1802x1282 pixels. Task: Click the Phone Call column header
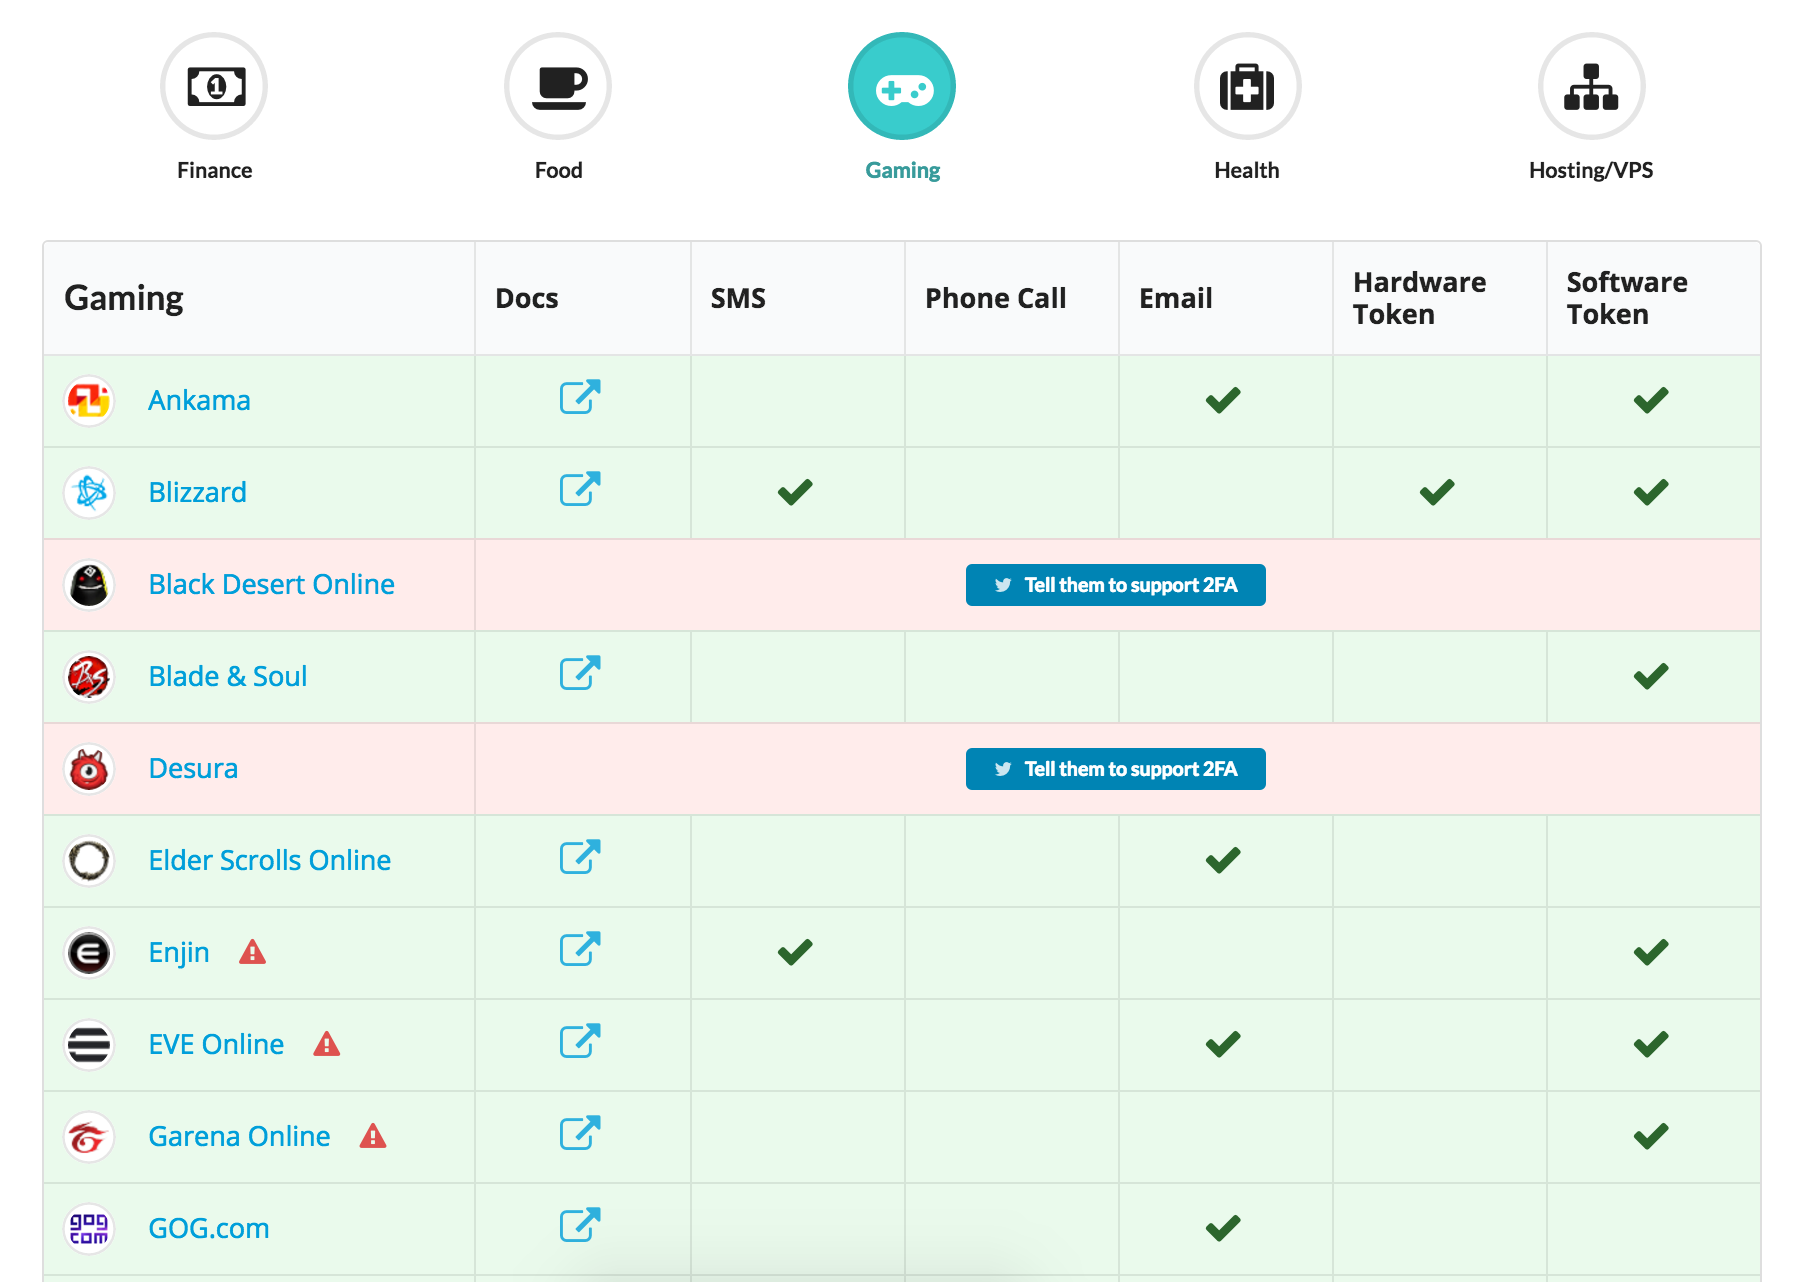pos(996,298)
